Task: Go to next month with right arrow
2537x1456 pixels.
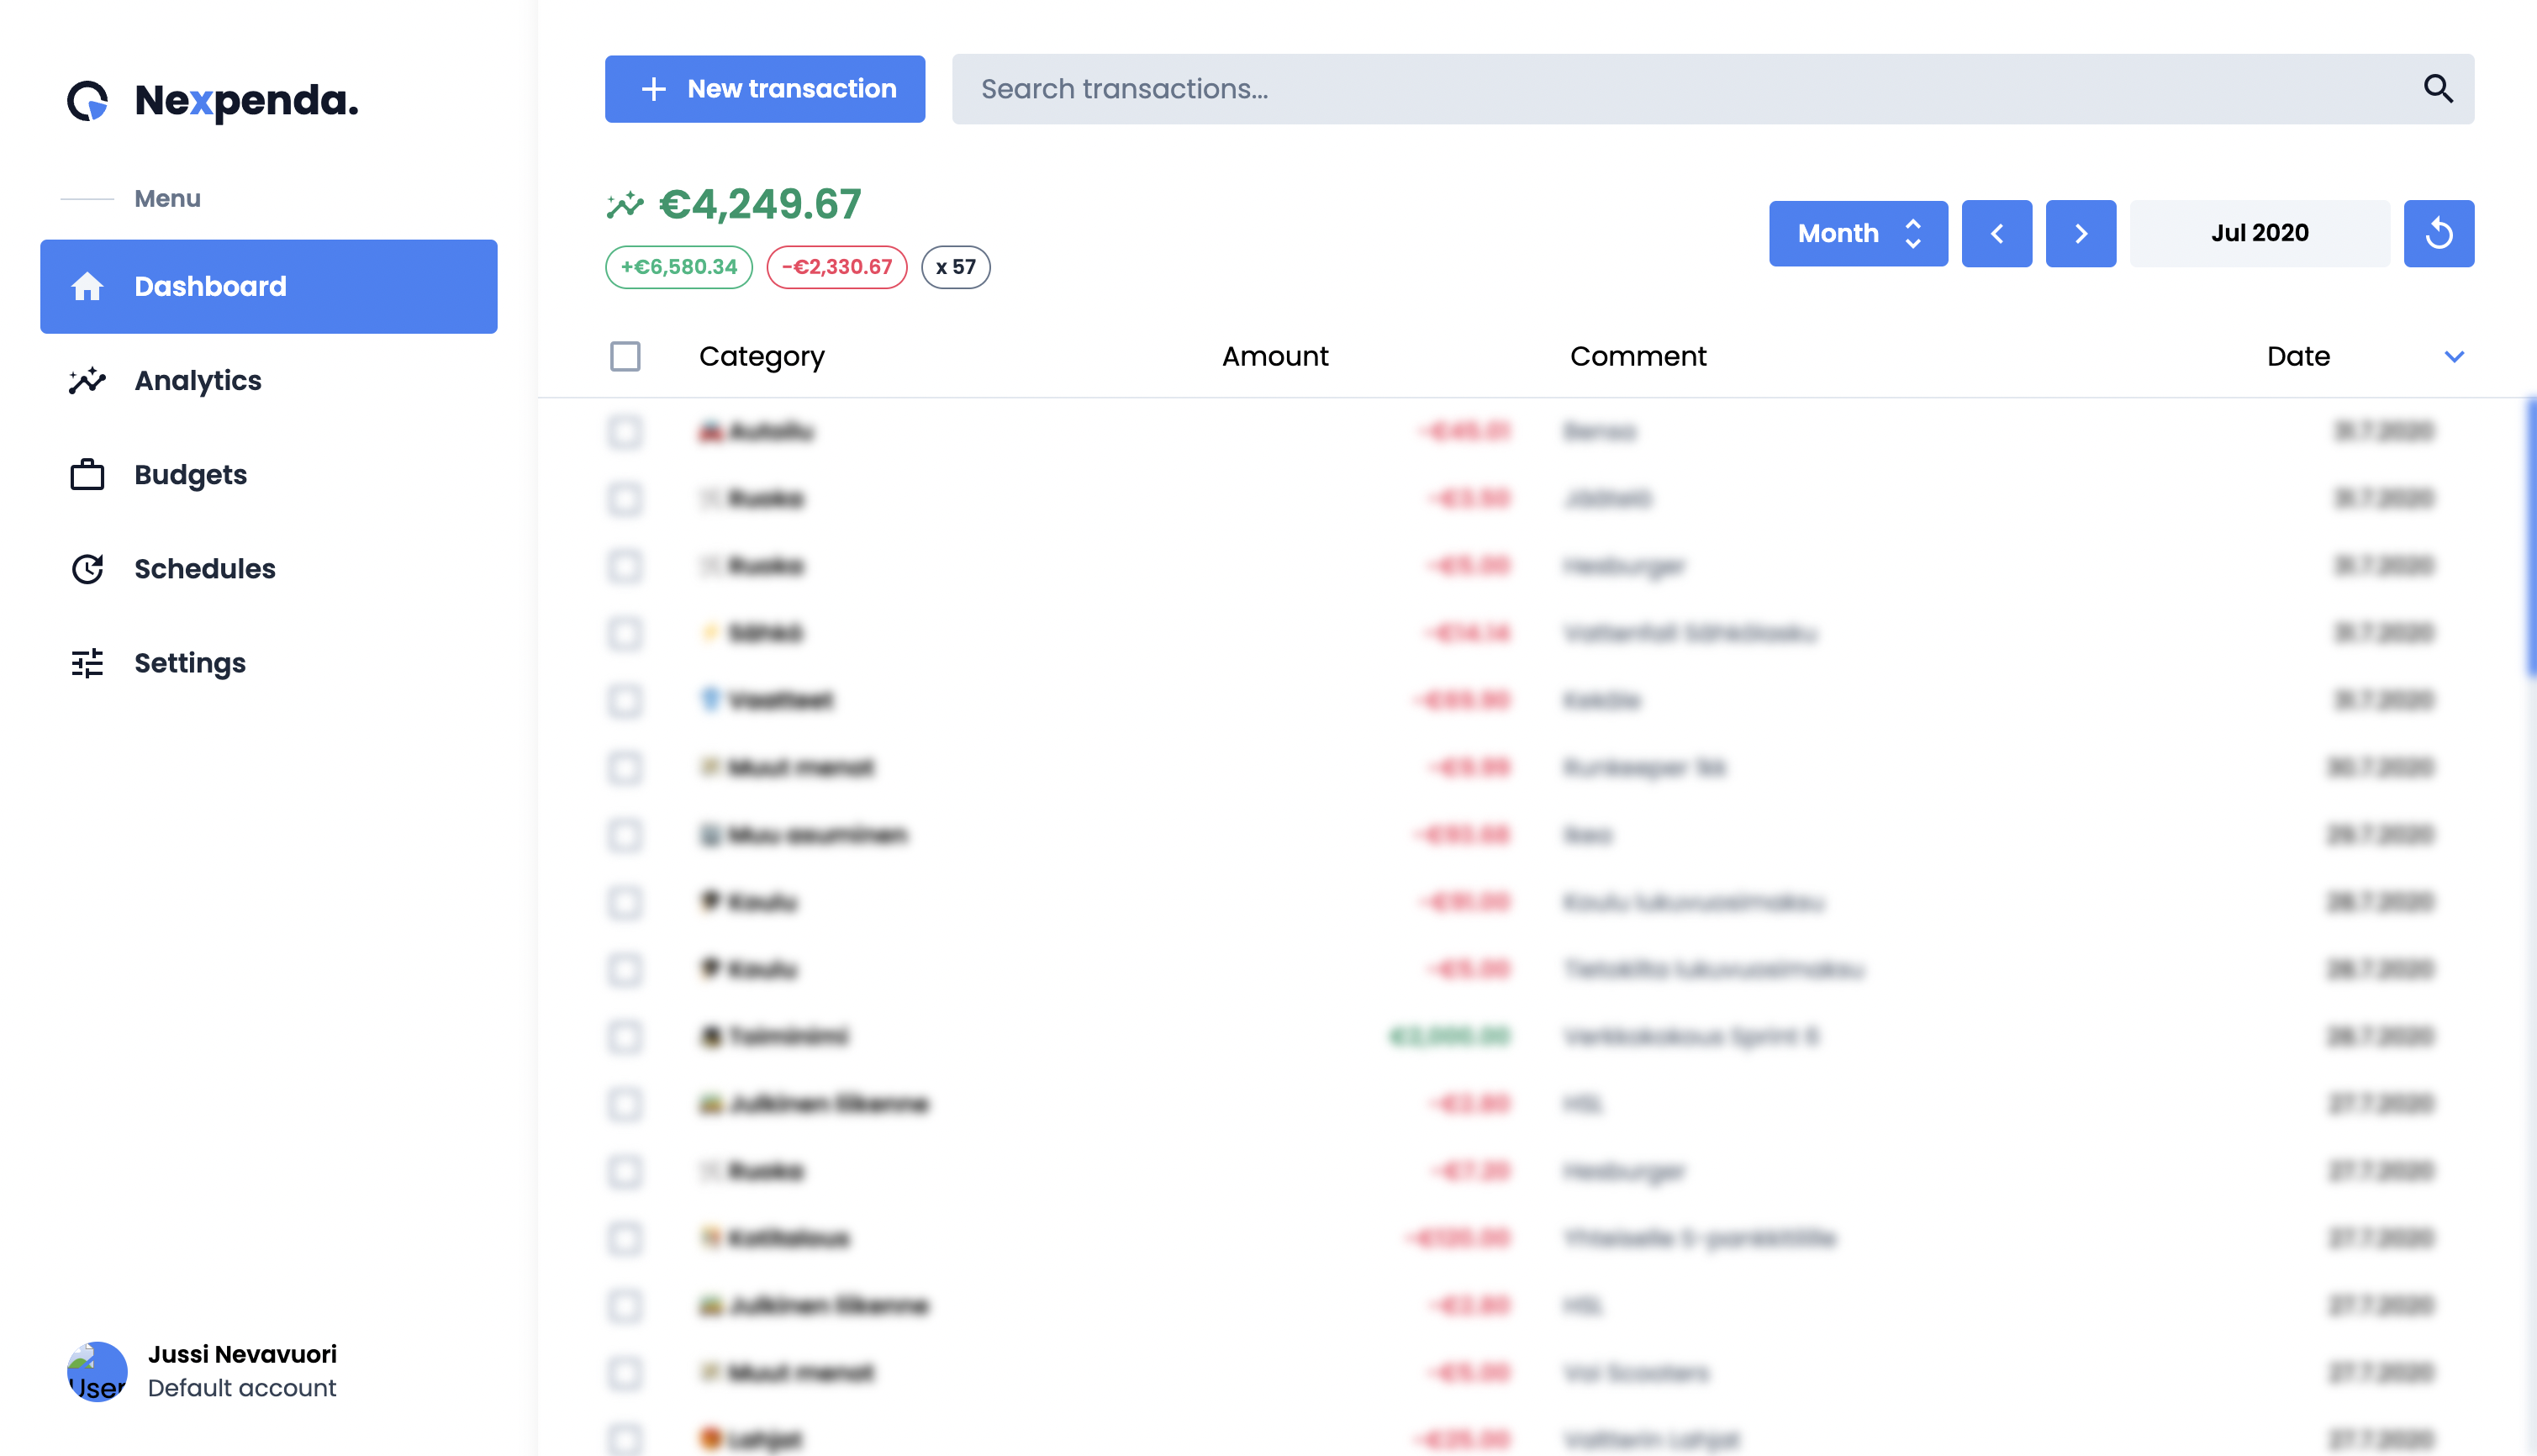Action: (2080, 233)
